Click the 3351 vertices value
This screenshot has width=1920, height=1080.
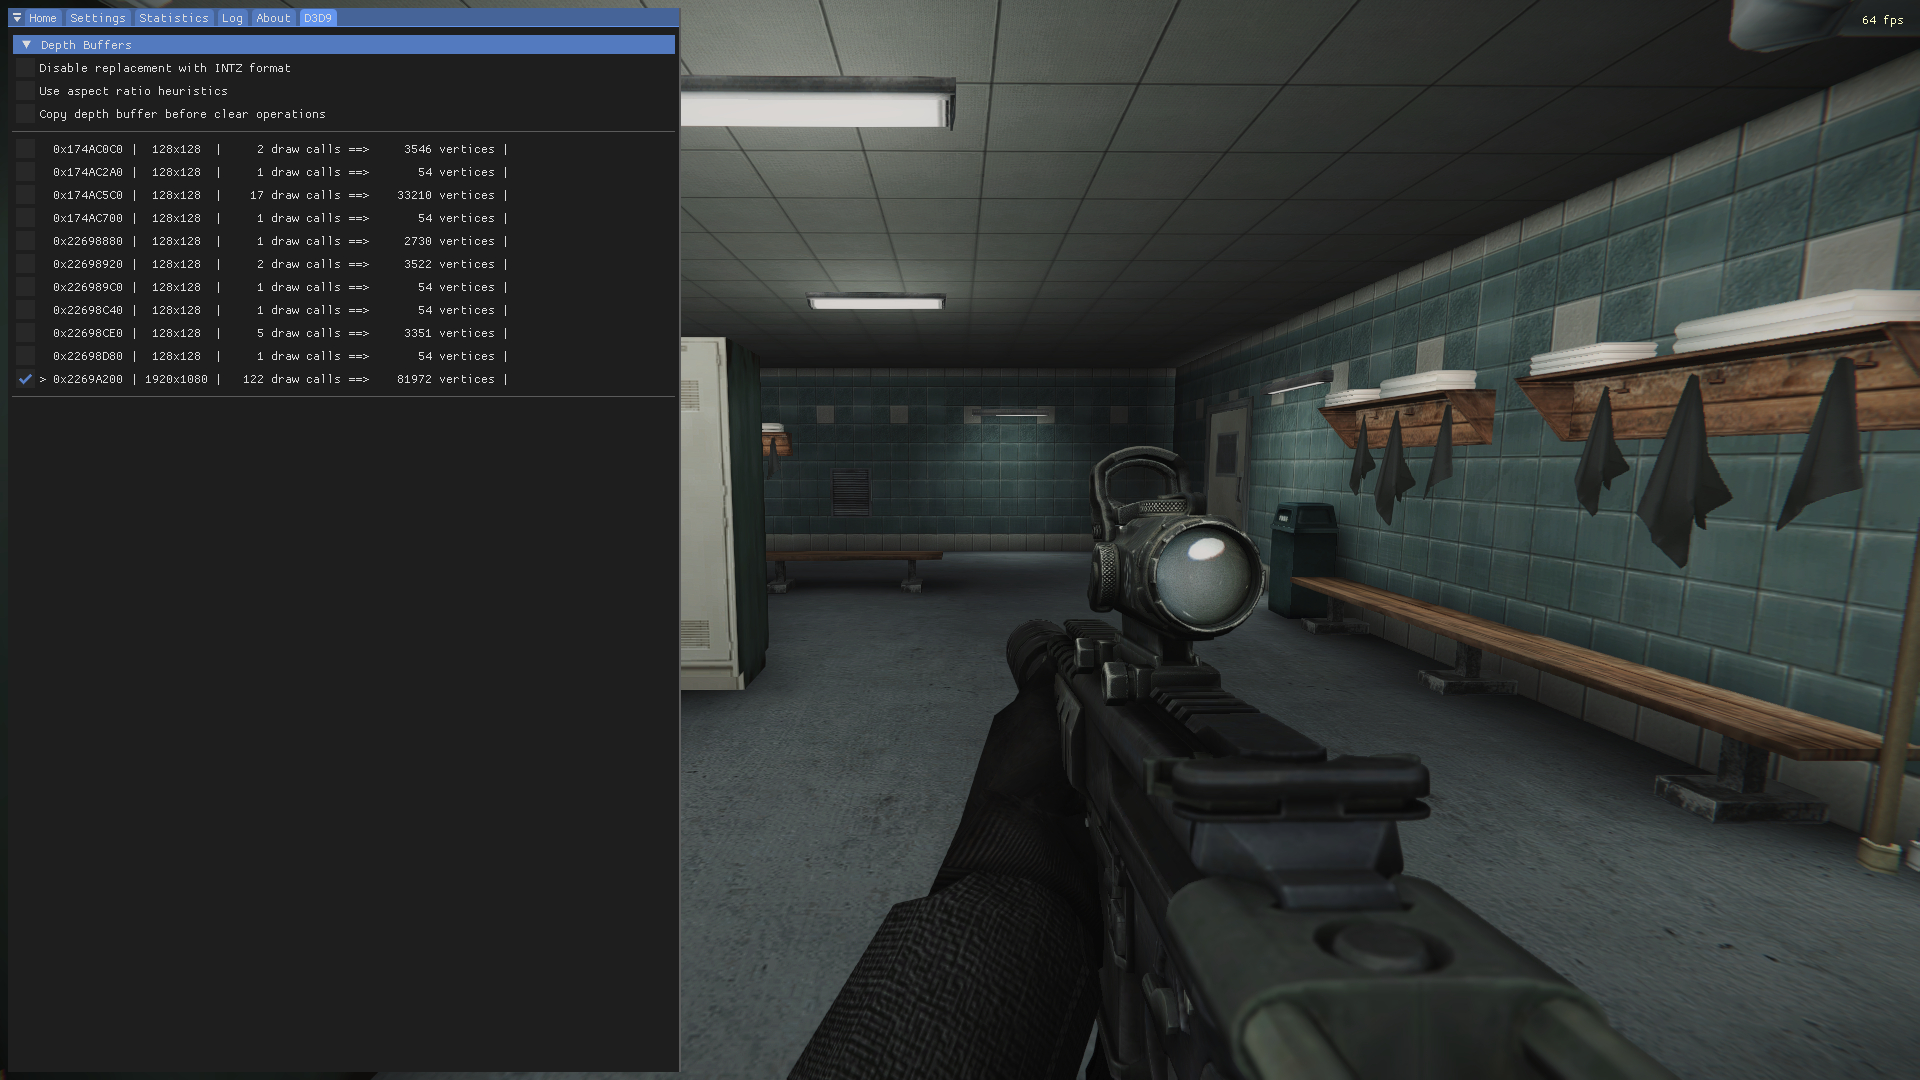[449, 333]
